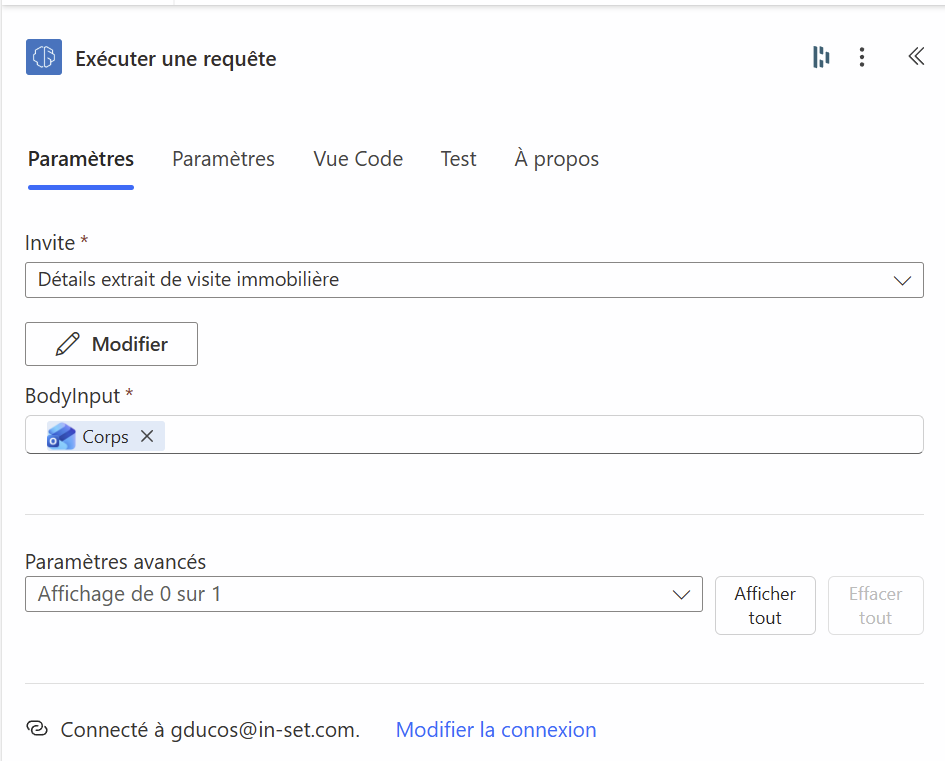945x761 pixels.
Task: Expand the Paramètres avancés dropdown
Action: click(350, 594)
